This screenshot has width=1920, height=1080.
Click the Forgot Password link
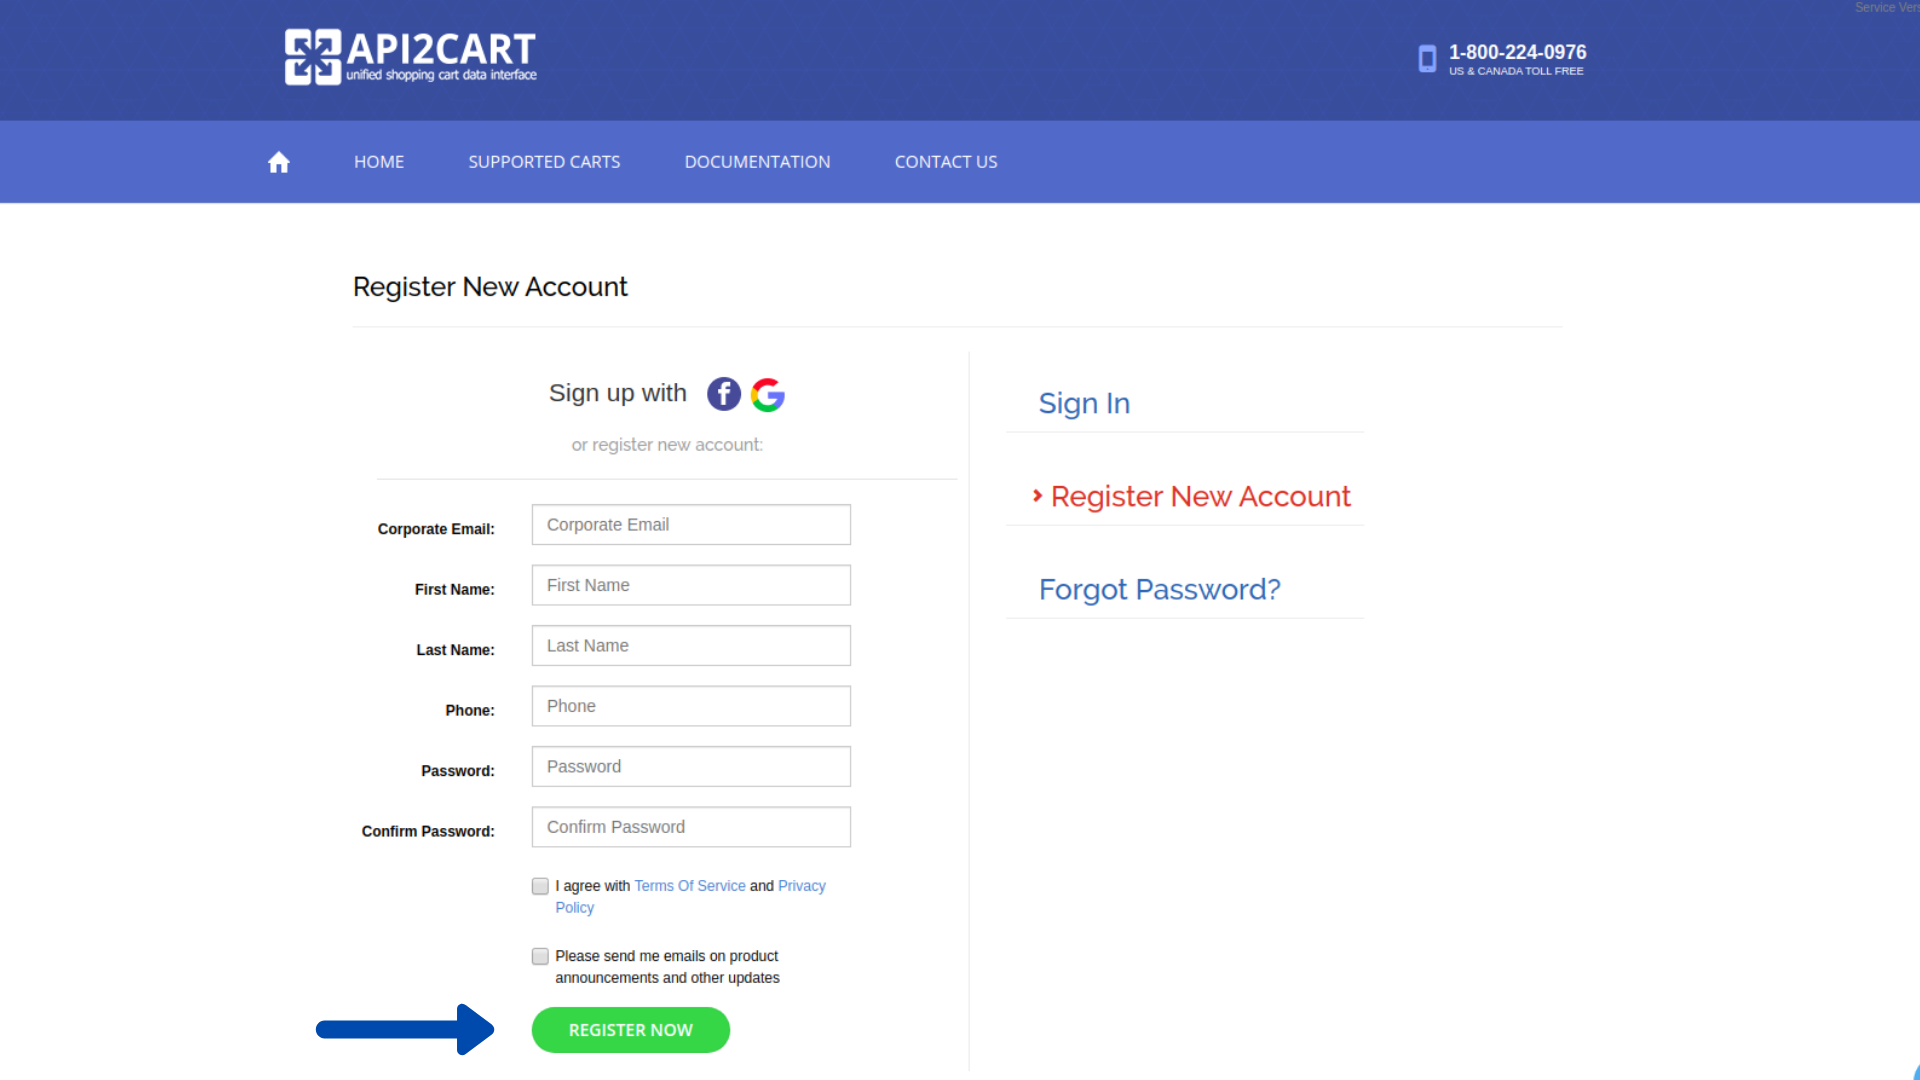pos(1160,589)
